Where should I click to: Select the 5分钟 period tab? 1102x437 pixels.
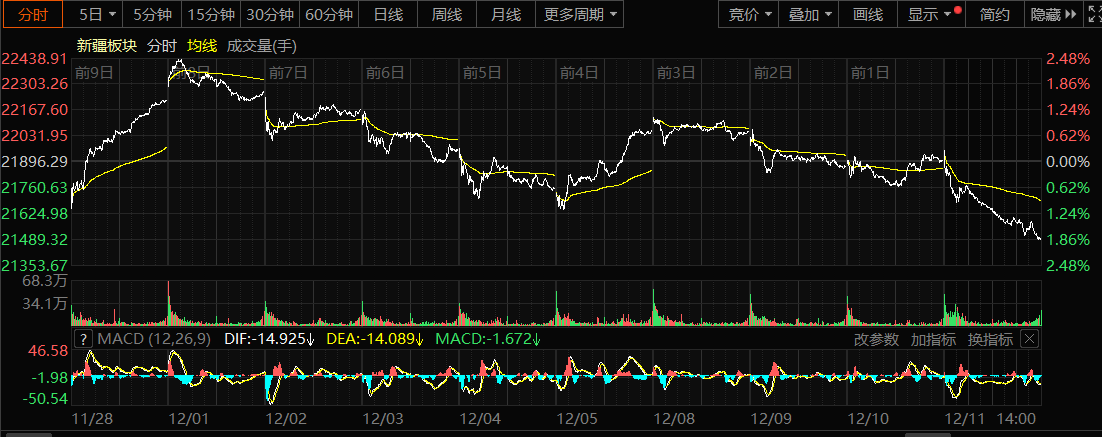coord(152,14)
